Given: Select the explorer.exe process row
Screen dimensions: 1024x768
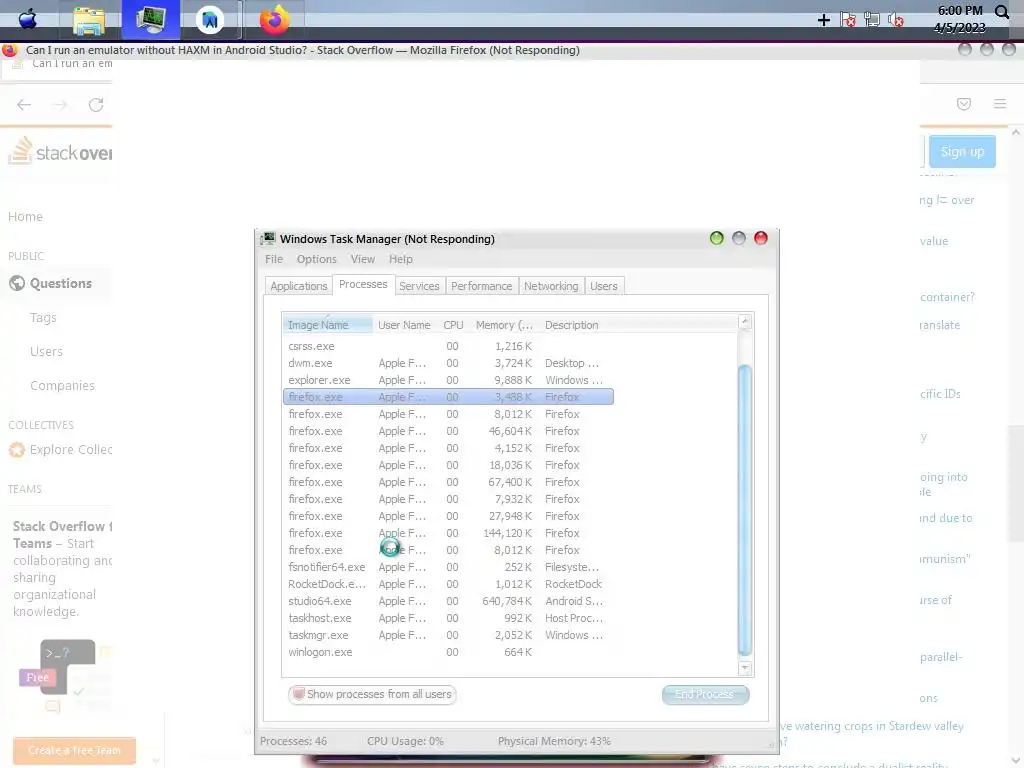Looking at the screenshot, I should pos(448,380).
